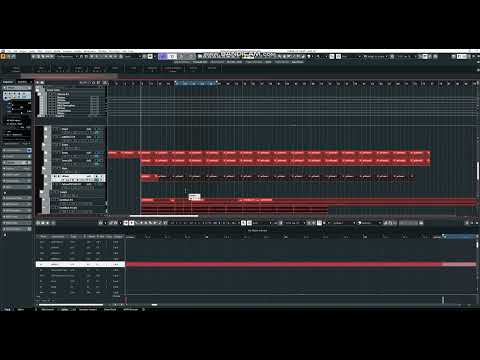This screenshot has width=480, height=360.
Task: Select the highlighted track in the track list
Action: coord(78,178)
